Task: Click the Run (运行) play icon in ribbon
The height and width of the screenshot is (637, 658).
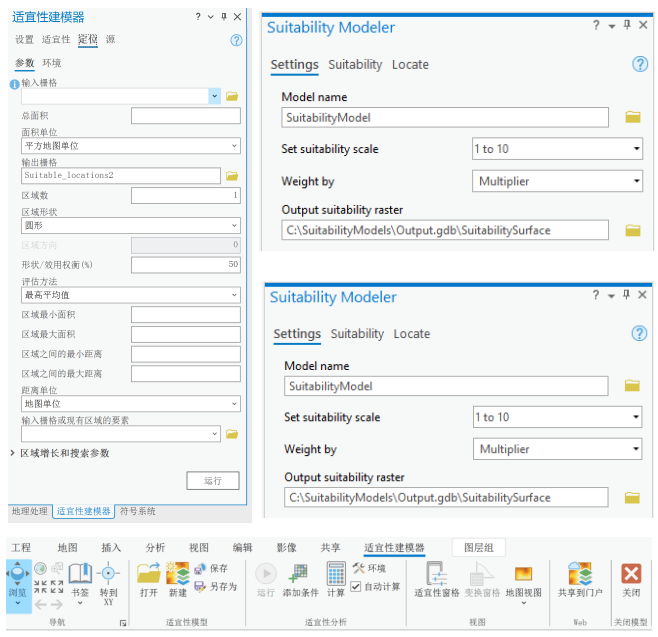Action: [266, 574]
